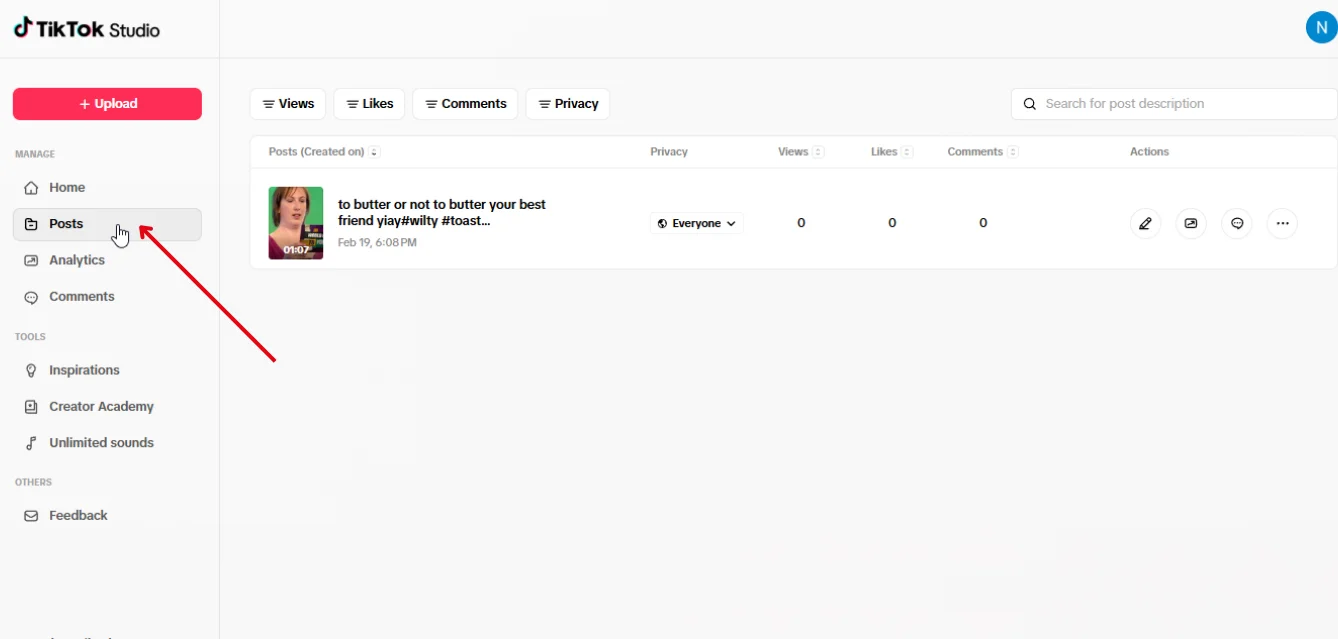Image resolution: width=1338 pixels, height=639 pixels.
Task: Open the three-dots more options menu
Action: click(1282, 223)
